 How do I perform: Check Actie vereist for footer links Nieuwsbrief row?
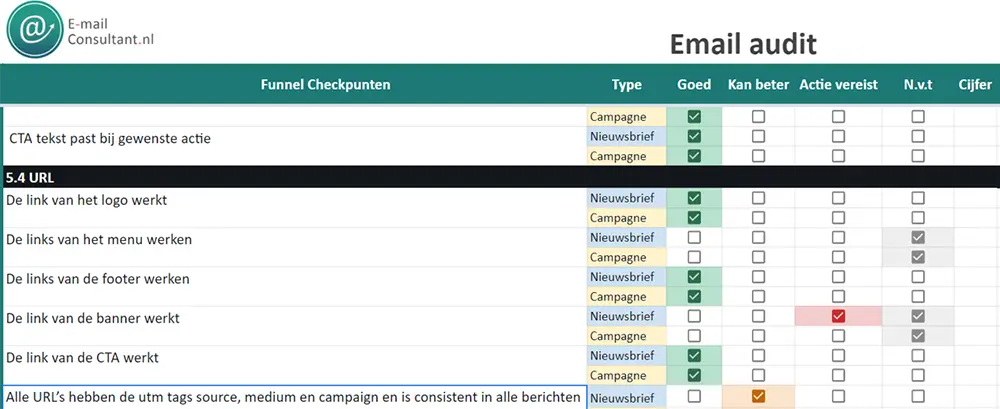pos(839,277)
